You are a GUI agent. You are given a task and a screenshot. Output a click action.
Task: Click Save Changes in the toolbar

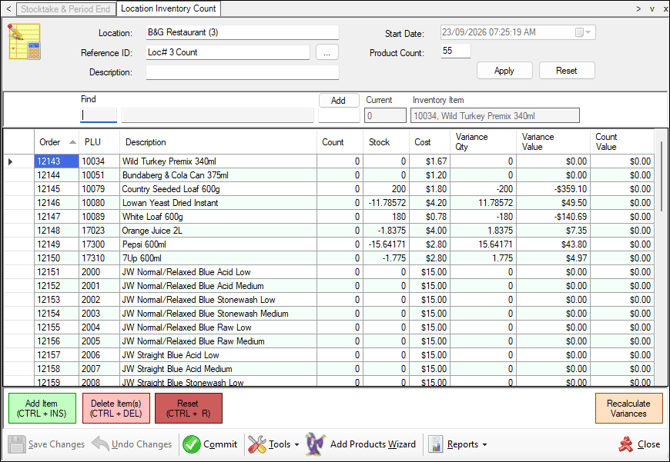coord(47,444)
